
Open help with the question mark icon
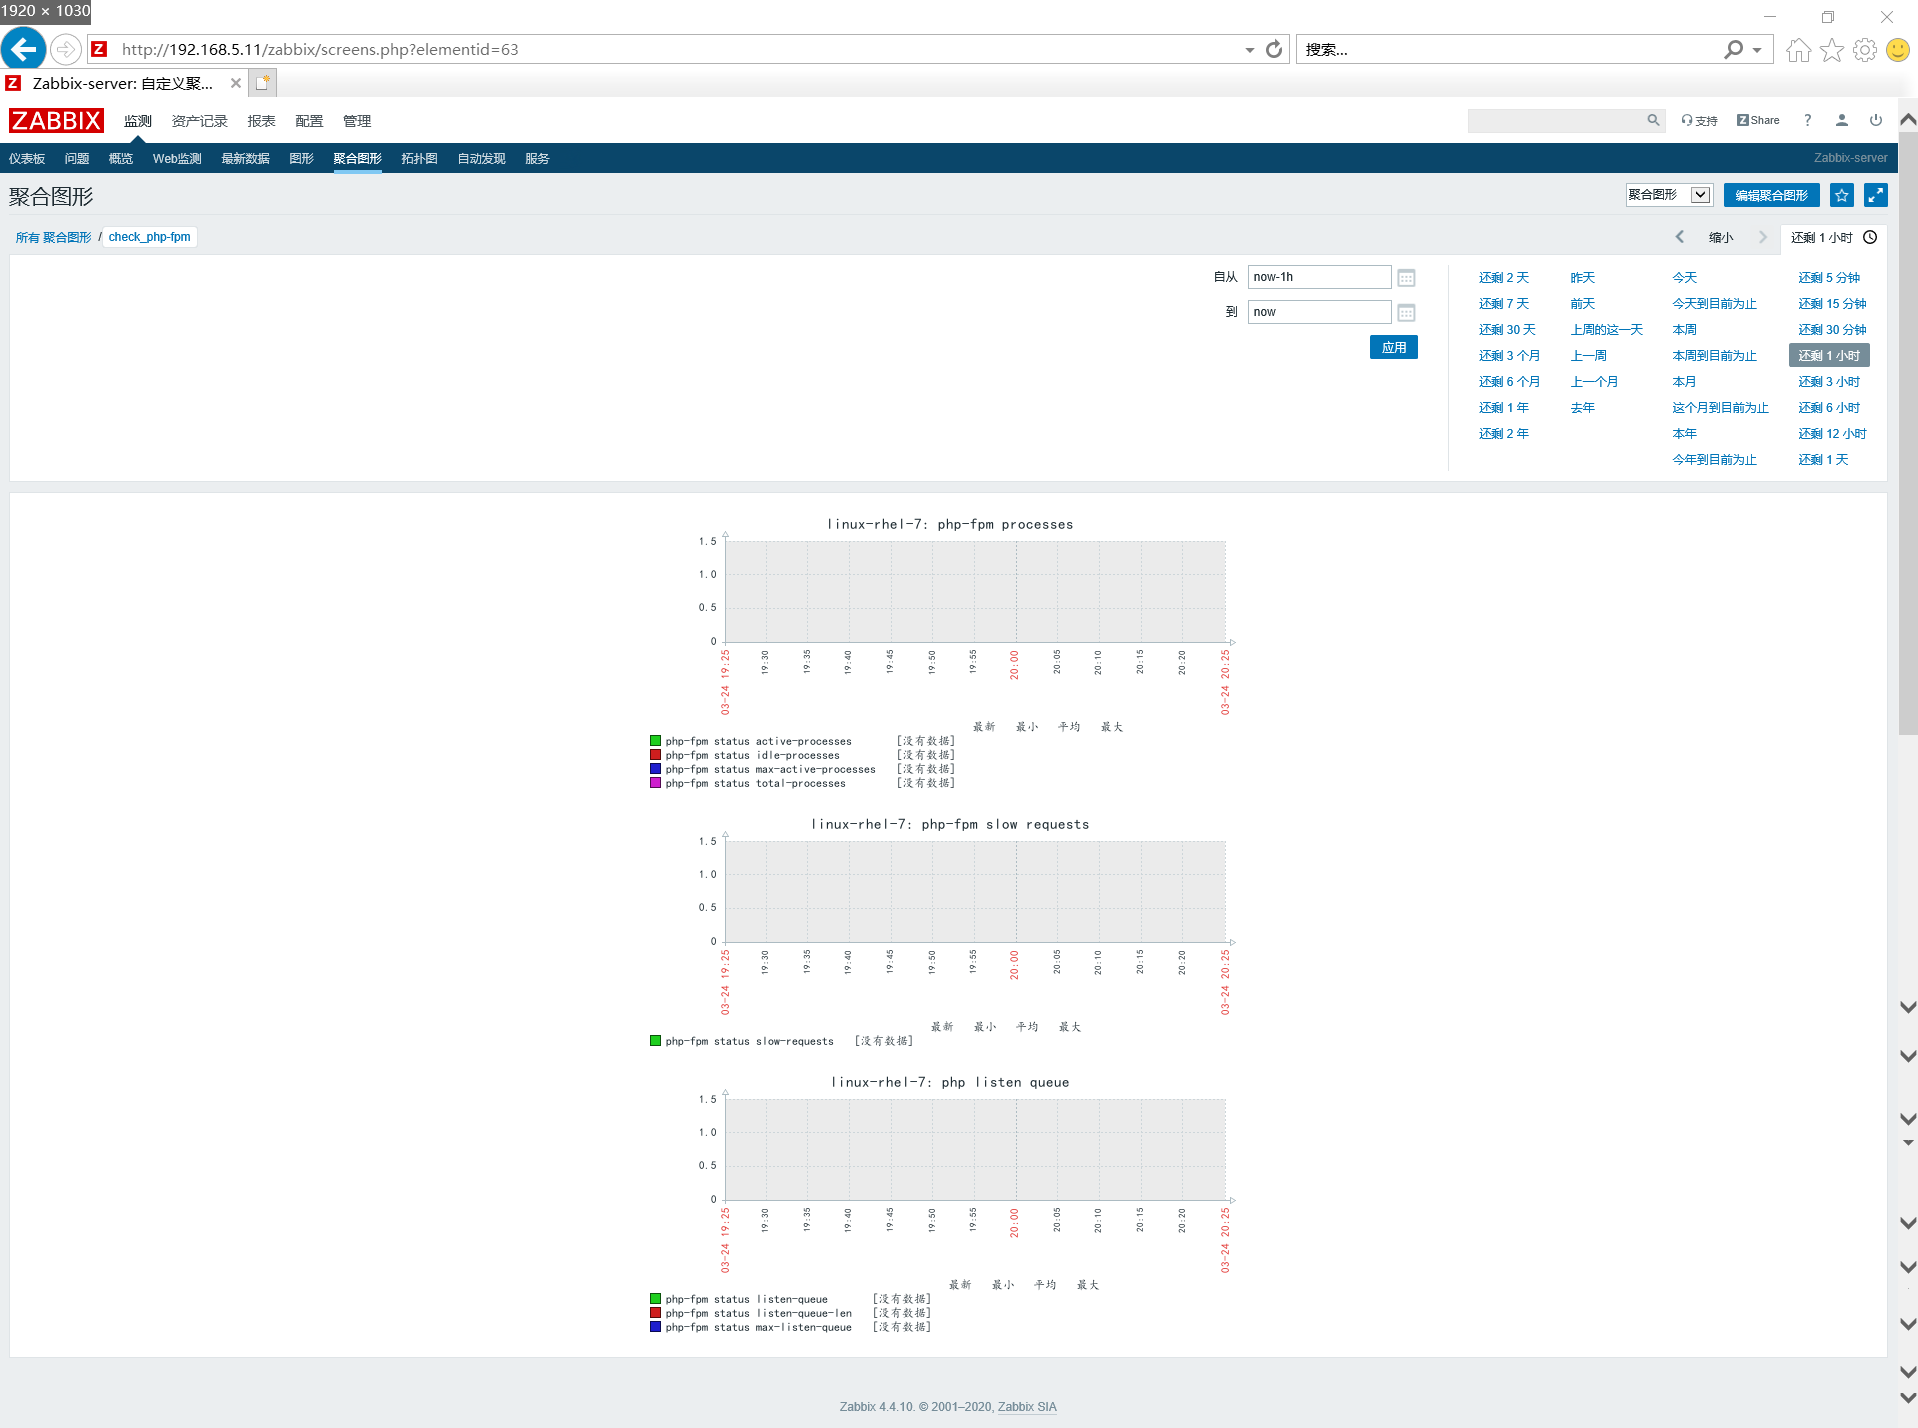(1806, 120)
